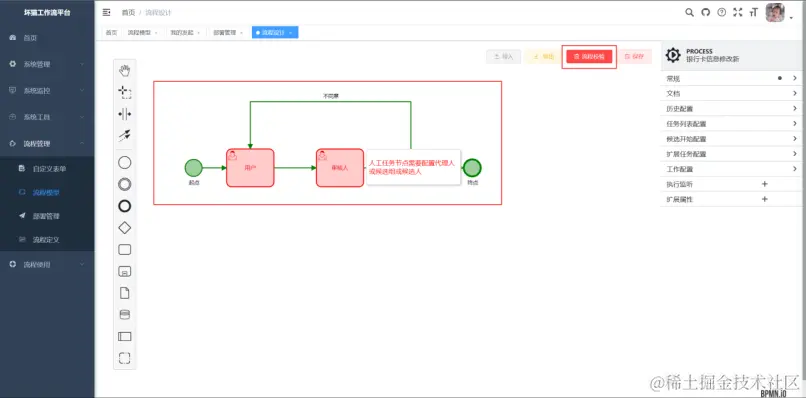806x398 pixels.
Task: Open 流程定义 in the sidebar
Action: point(47,240)
